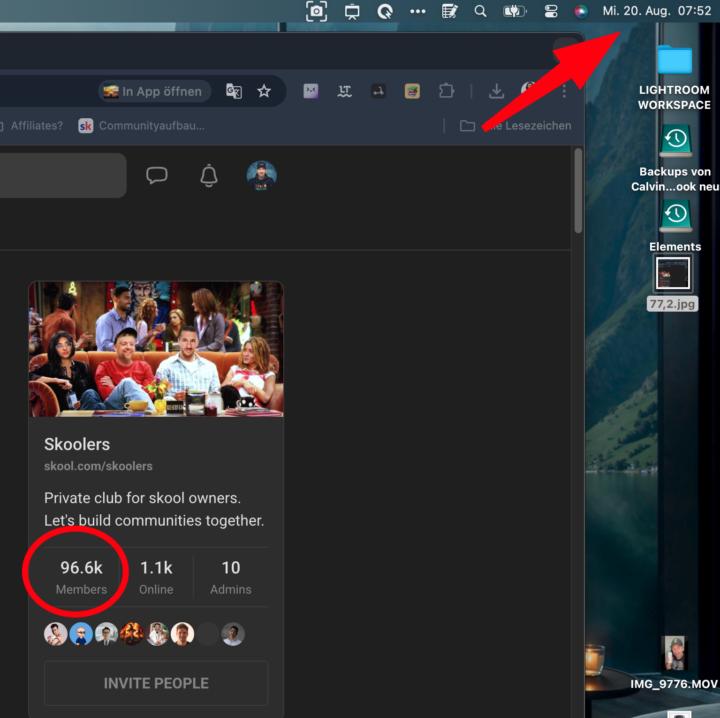Open the extensions puzzle piece menu
Screen dimensions: 720x718
(x=446, y=91)
